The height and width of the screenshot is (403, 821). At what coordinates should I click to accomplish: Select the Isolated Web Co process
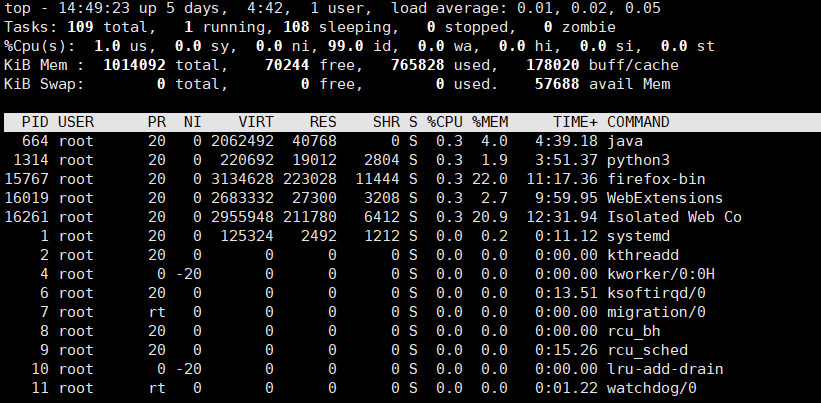[x=674, y=217]
